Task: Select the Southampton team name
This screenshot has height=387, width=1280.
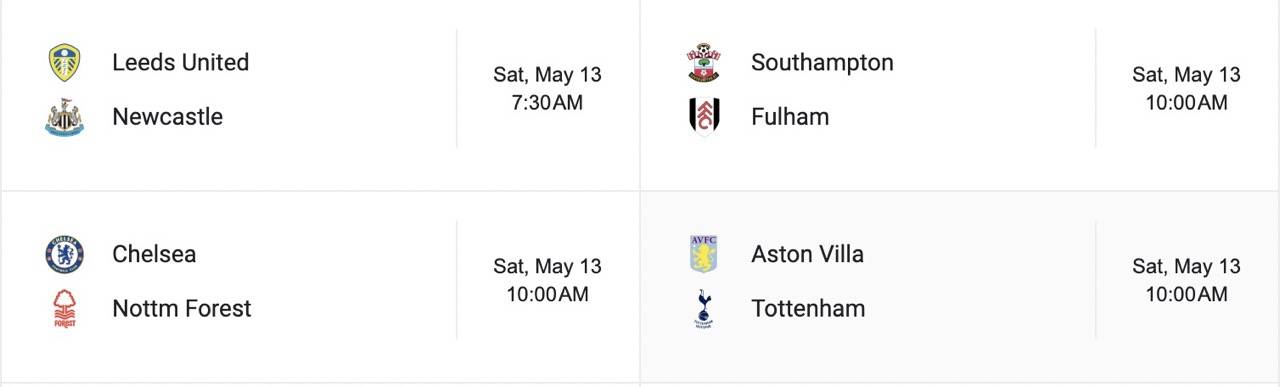Action: (x=822, y=62)
